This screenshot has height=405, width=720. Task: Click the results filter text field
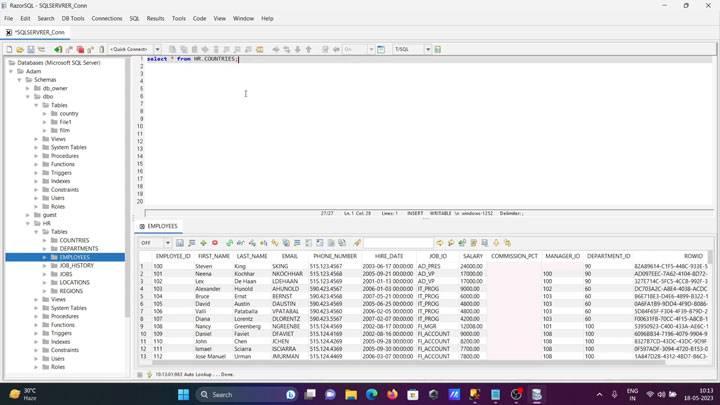pyautogui.click(x=398, y=242)
